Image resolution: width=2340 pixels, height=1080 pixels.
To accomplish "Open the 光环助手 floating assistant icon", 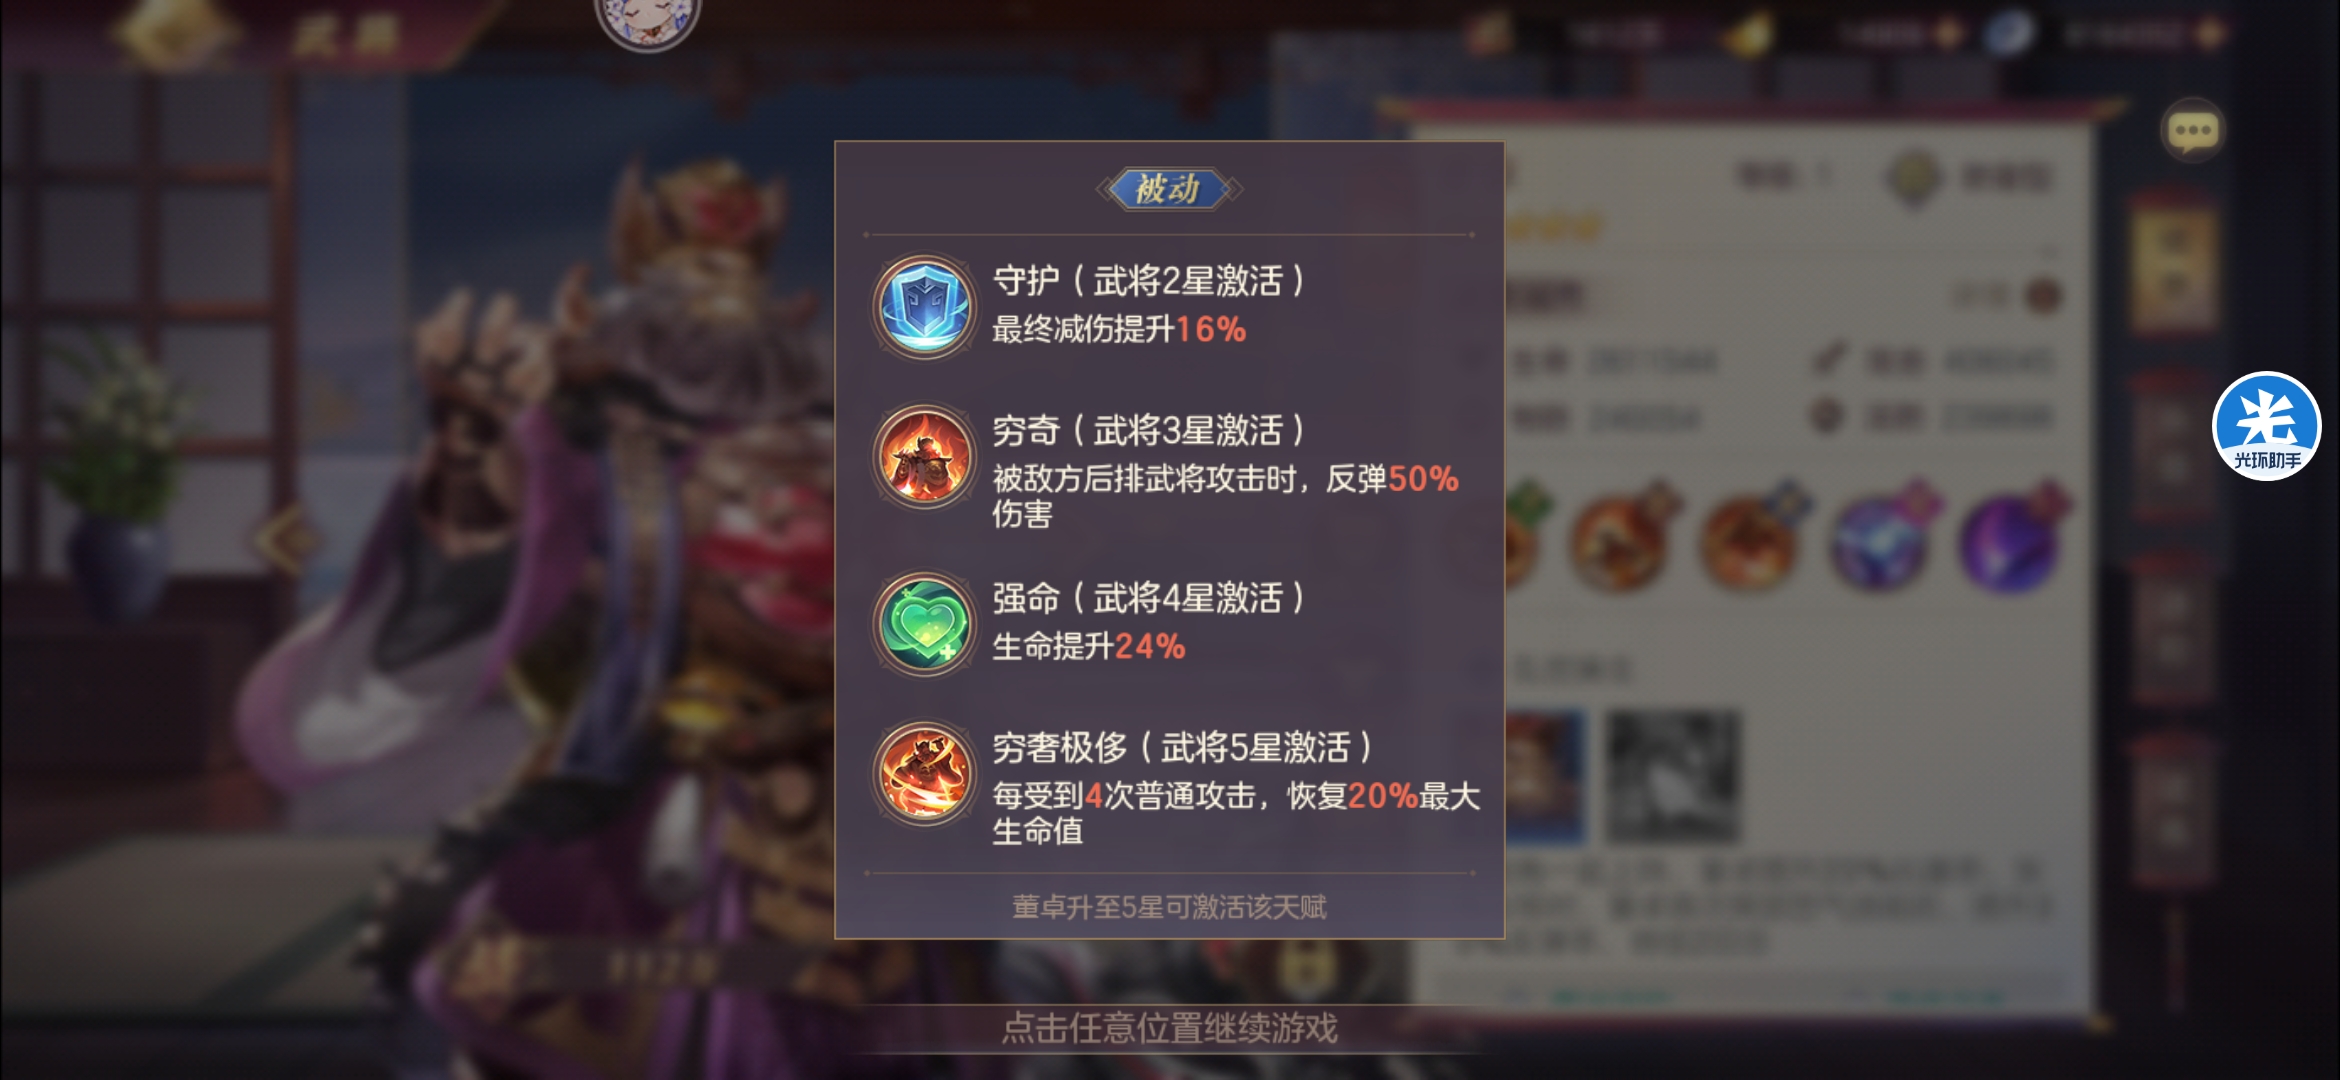I will 2266,425.
